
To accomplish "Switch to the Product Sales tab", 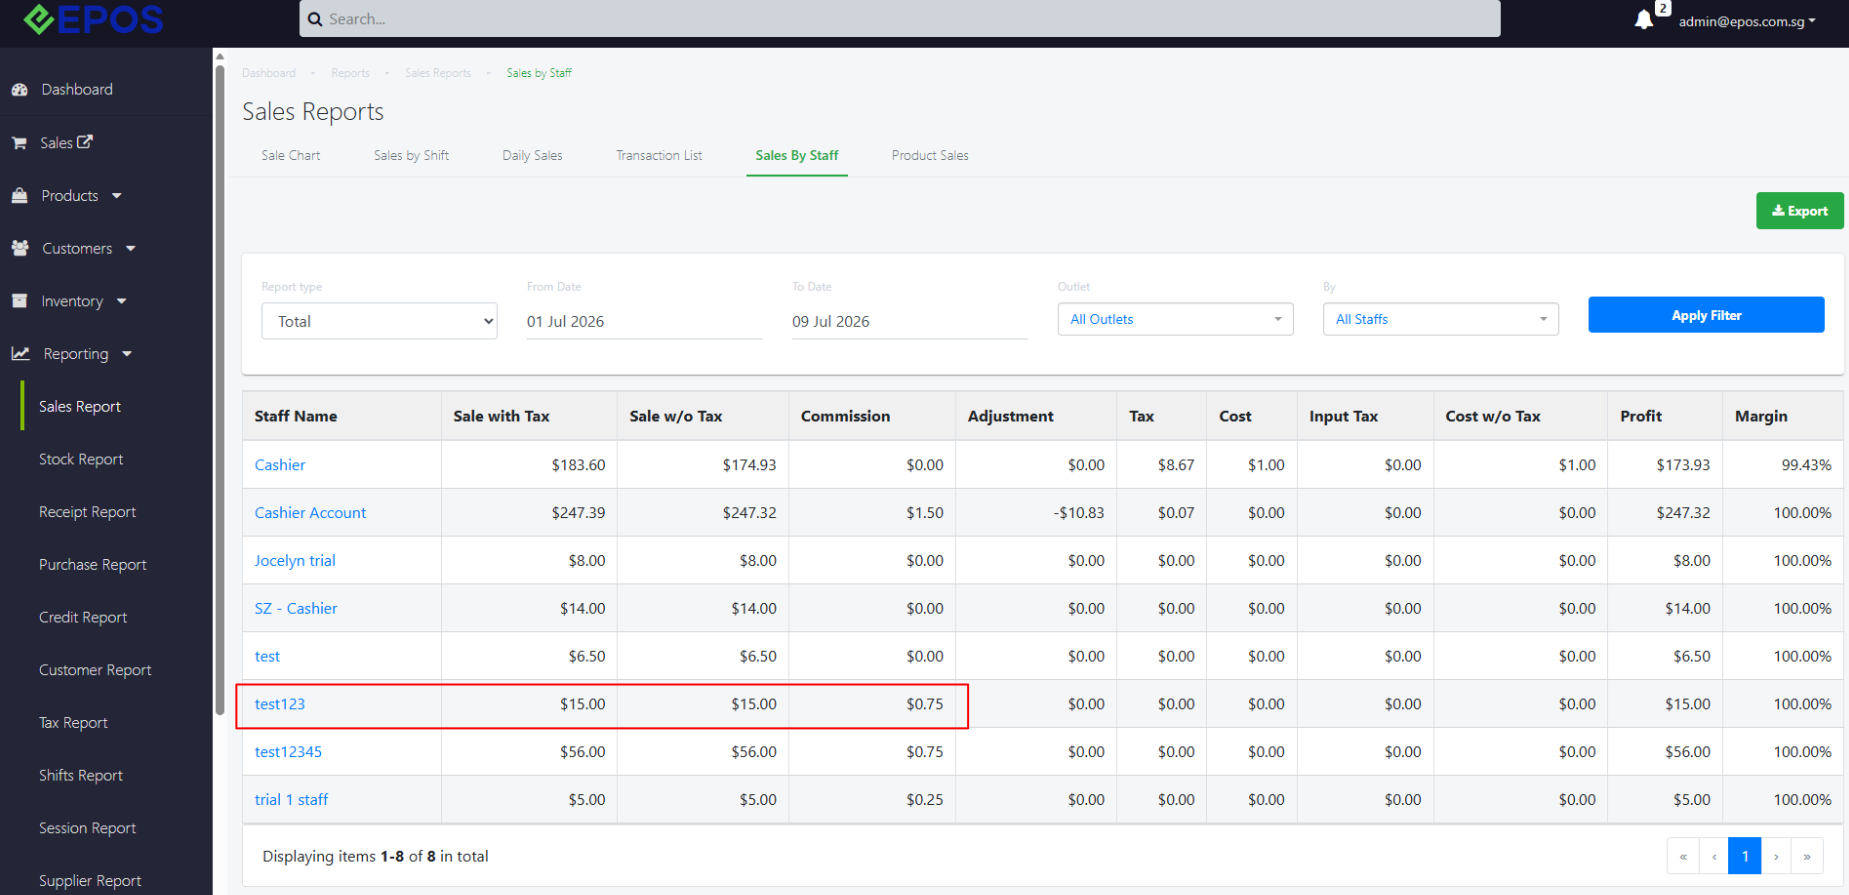I will [930, 155].
